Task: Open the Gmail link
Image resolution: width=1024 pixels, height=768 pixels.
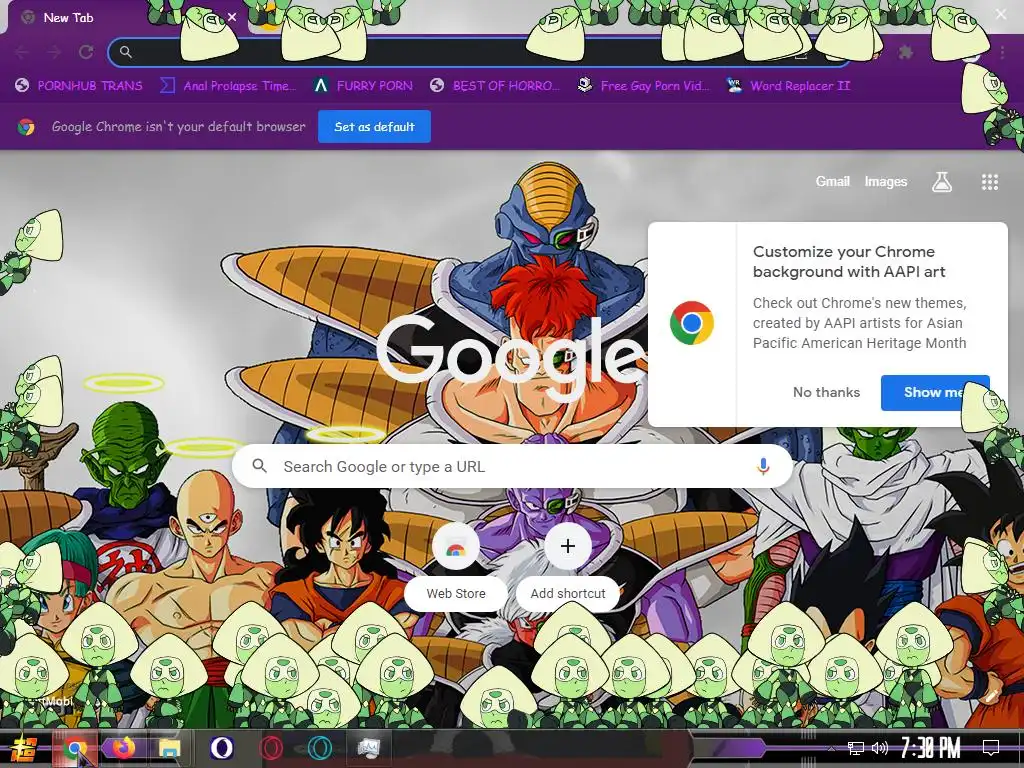Action: pos(832,182)
